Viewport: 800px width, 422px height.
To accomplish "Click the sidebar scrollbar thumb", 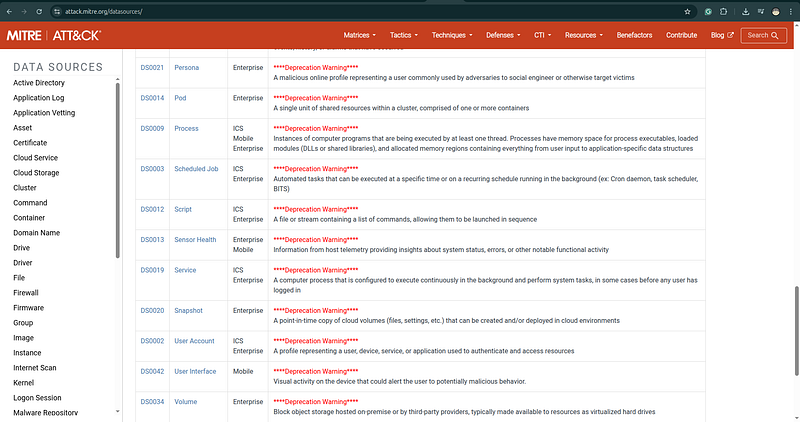I will pos(118,170).
